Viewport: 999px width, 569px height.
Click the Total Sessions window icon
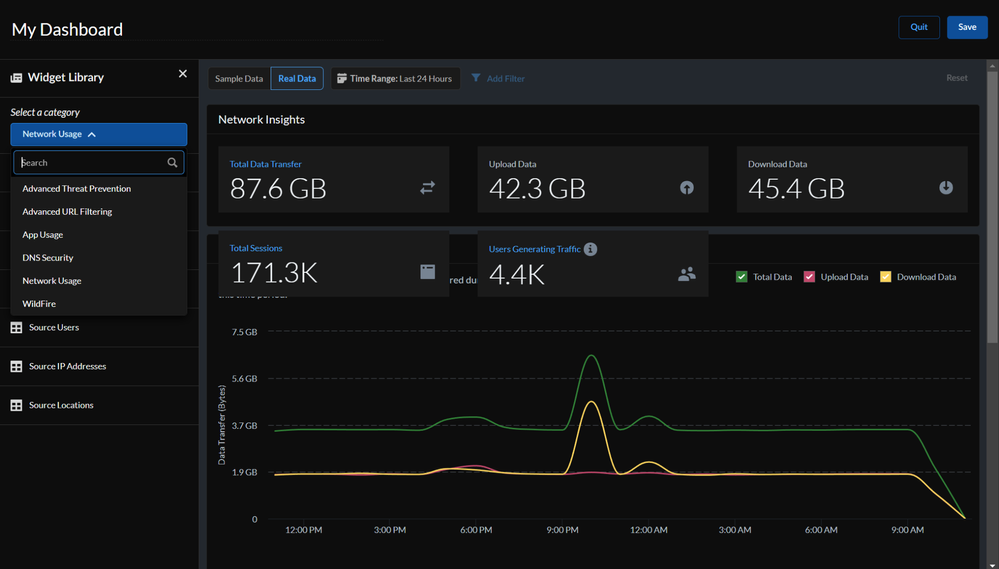point(427,272)
